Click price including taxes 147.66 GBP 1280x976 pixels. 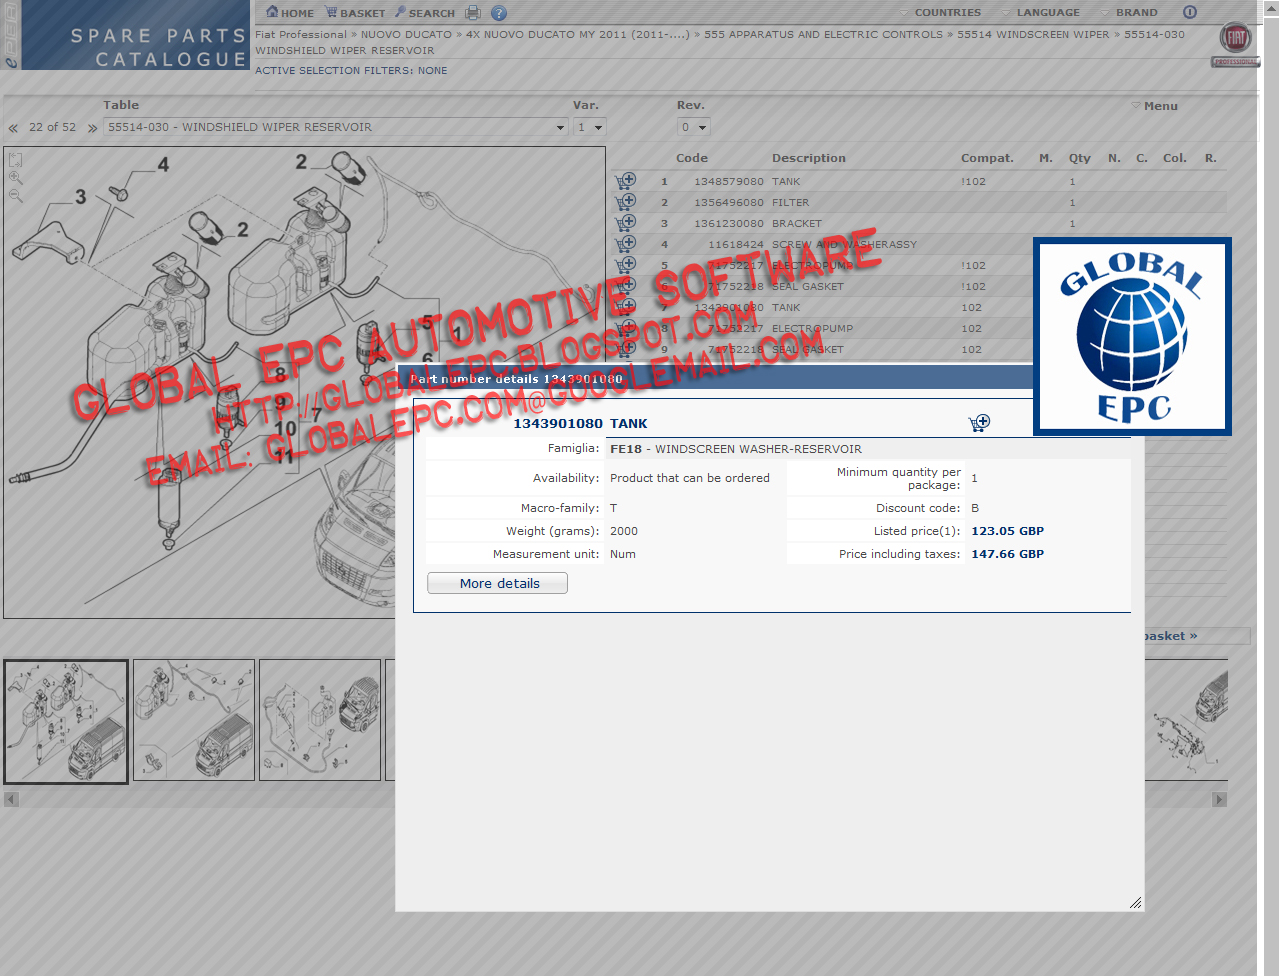[1007, 554]
